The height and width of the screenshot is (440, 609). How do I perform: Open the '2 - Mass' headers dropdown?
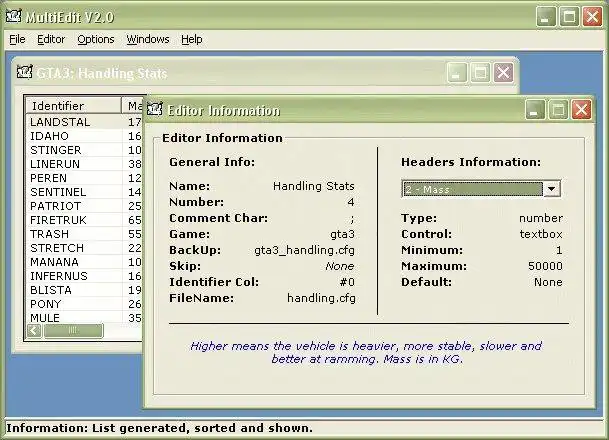[481, 189]
